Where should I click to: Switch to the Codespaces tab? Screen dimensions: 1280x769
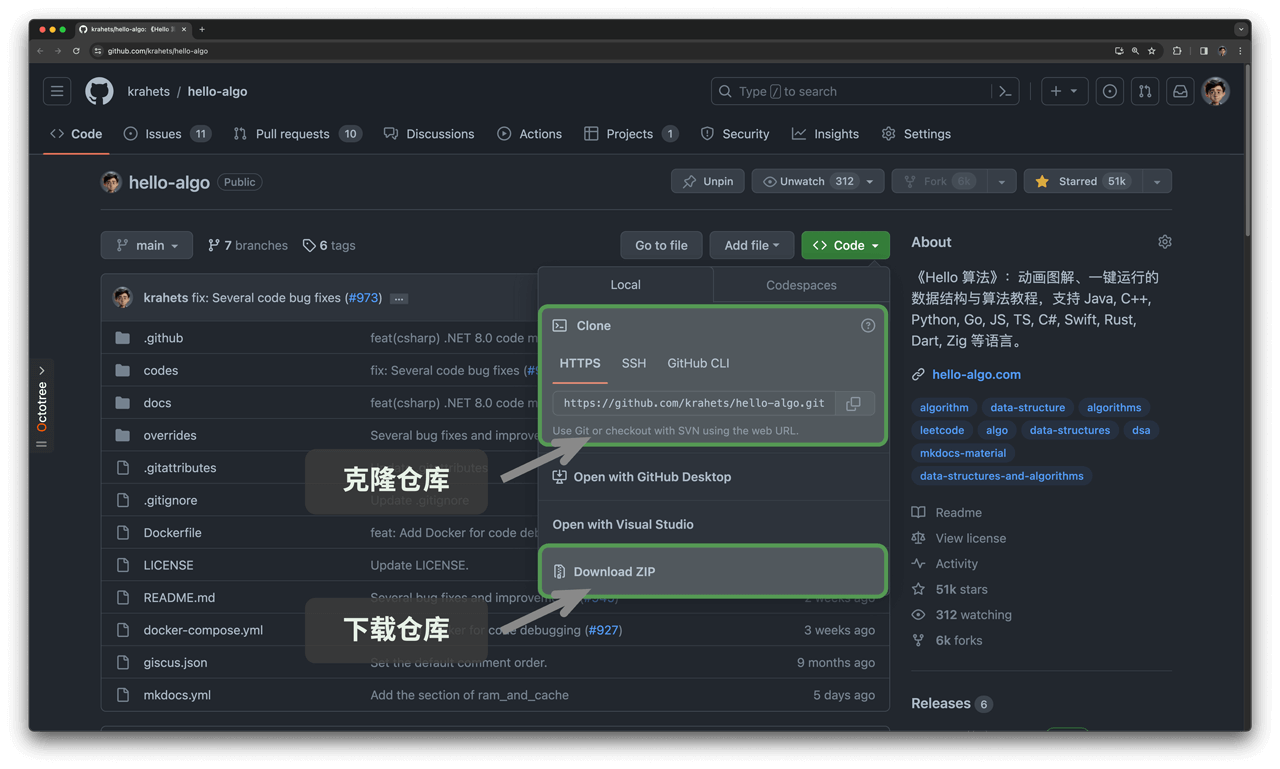(800, 285)
